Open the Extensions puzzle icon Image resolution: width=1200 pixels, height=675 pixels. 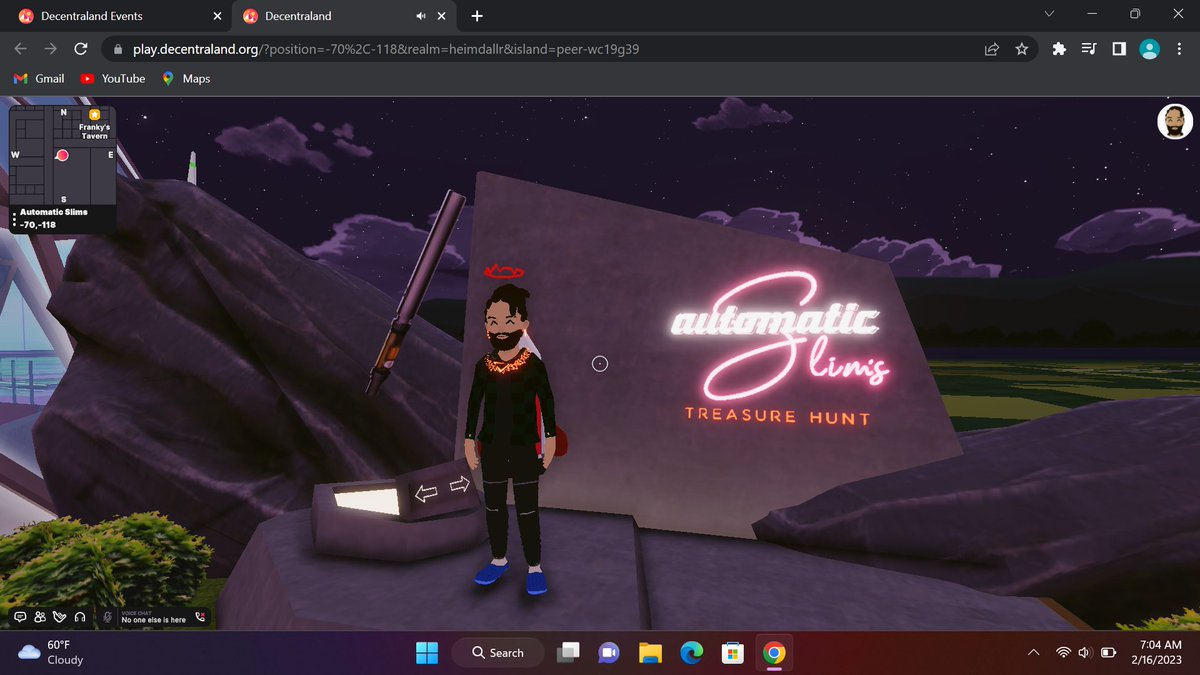pos(1060,48)
